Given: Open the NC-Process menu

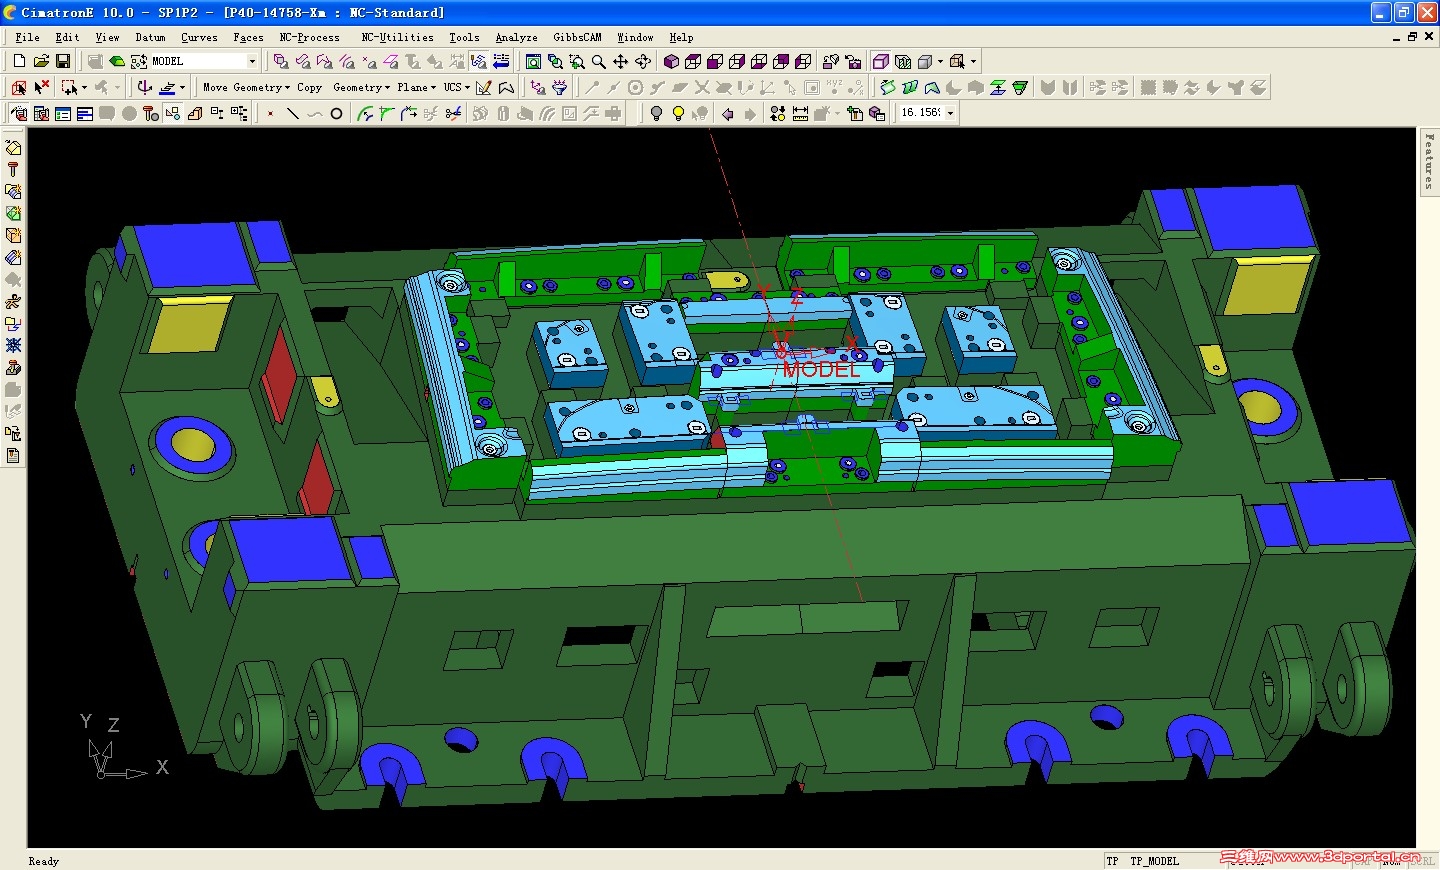Looking at the screenshot, I should [309, 37].
